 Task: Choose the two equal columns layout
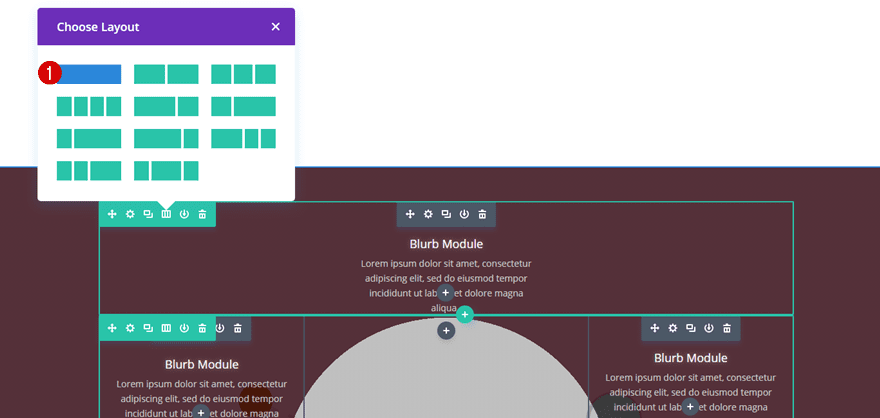[x=166, y=74]
